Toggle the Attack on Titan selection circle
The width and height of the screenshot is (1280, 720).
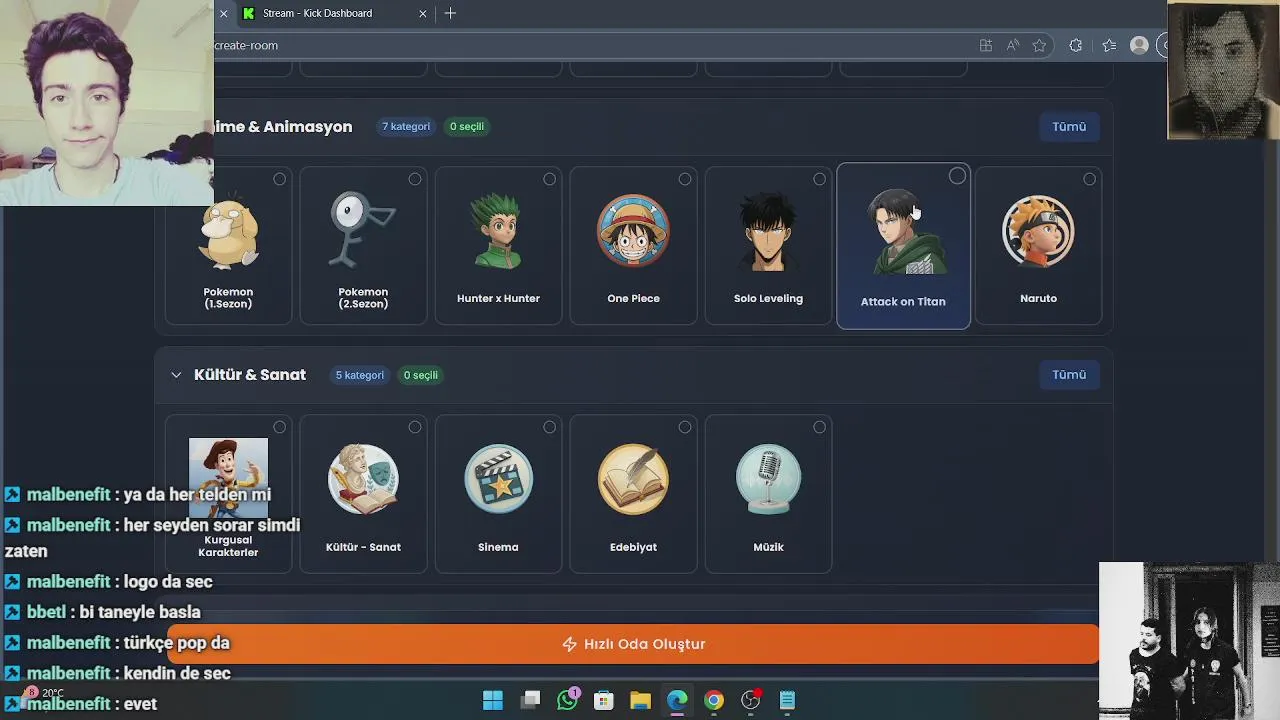(x=957, y=176)
